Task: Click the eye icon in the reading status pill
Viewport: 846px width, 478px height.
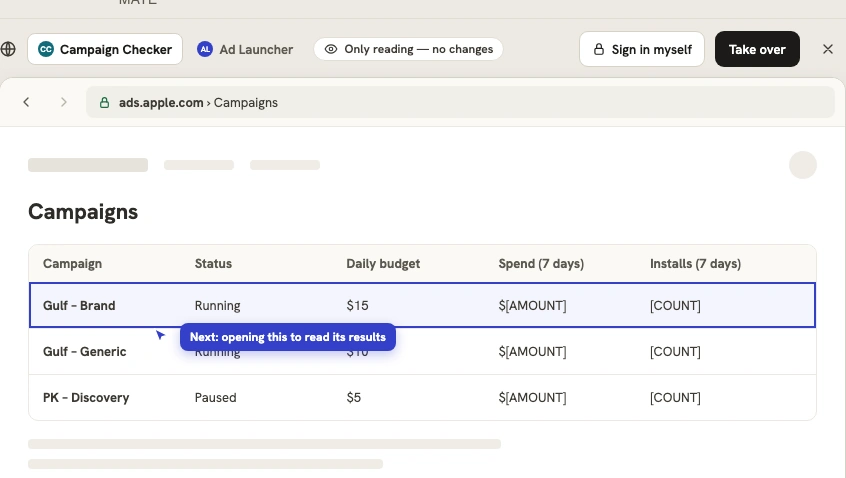Action: point(331,49)
